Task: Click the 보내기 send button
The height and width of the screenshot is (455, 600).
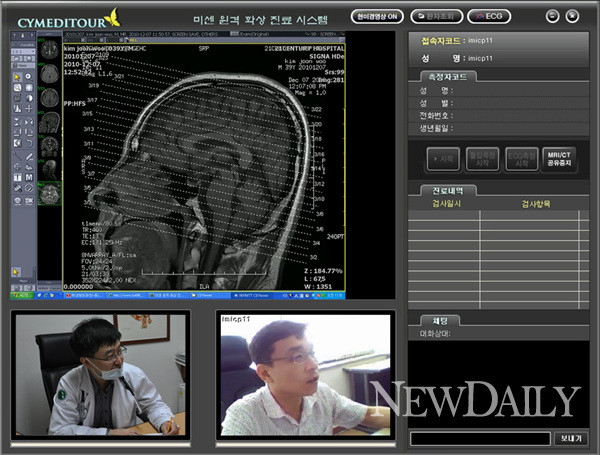Action: coord(571,439)
